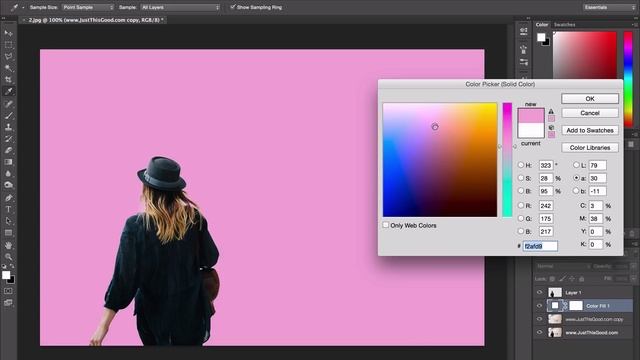Open Color Libraries
The width and height of the screenshot is (640, 360).
[x=590, y=147]
